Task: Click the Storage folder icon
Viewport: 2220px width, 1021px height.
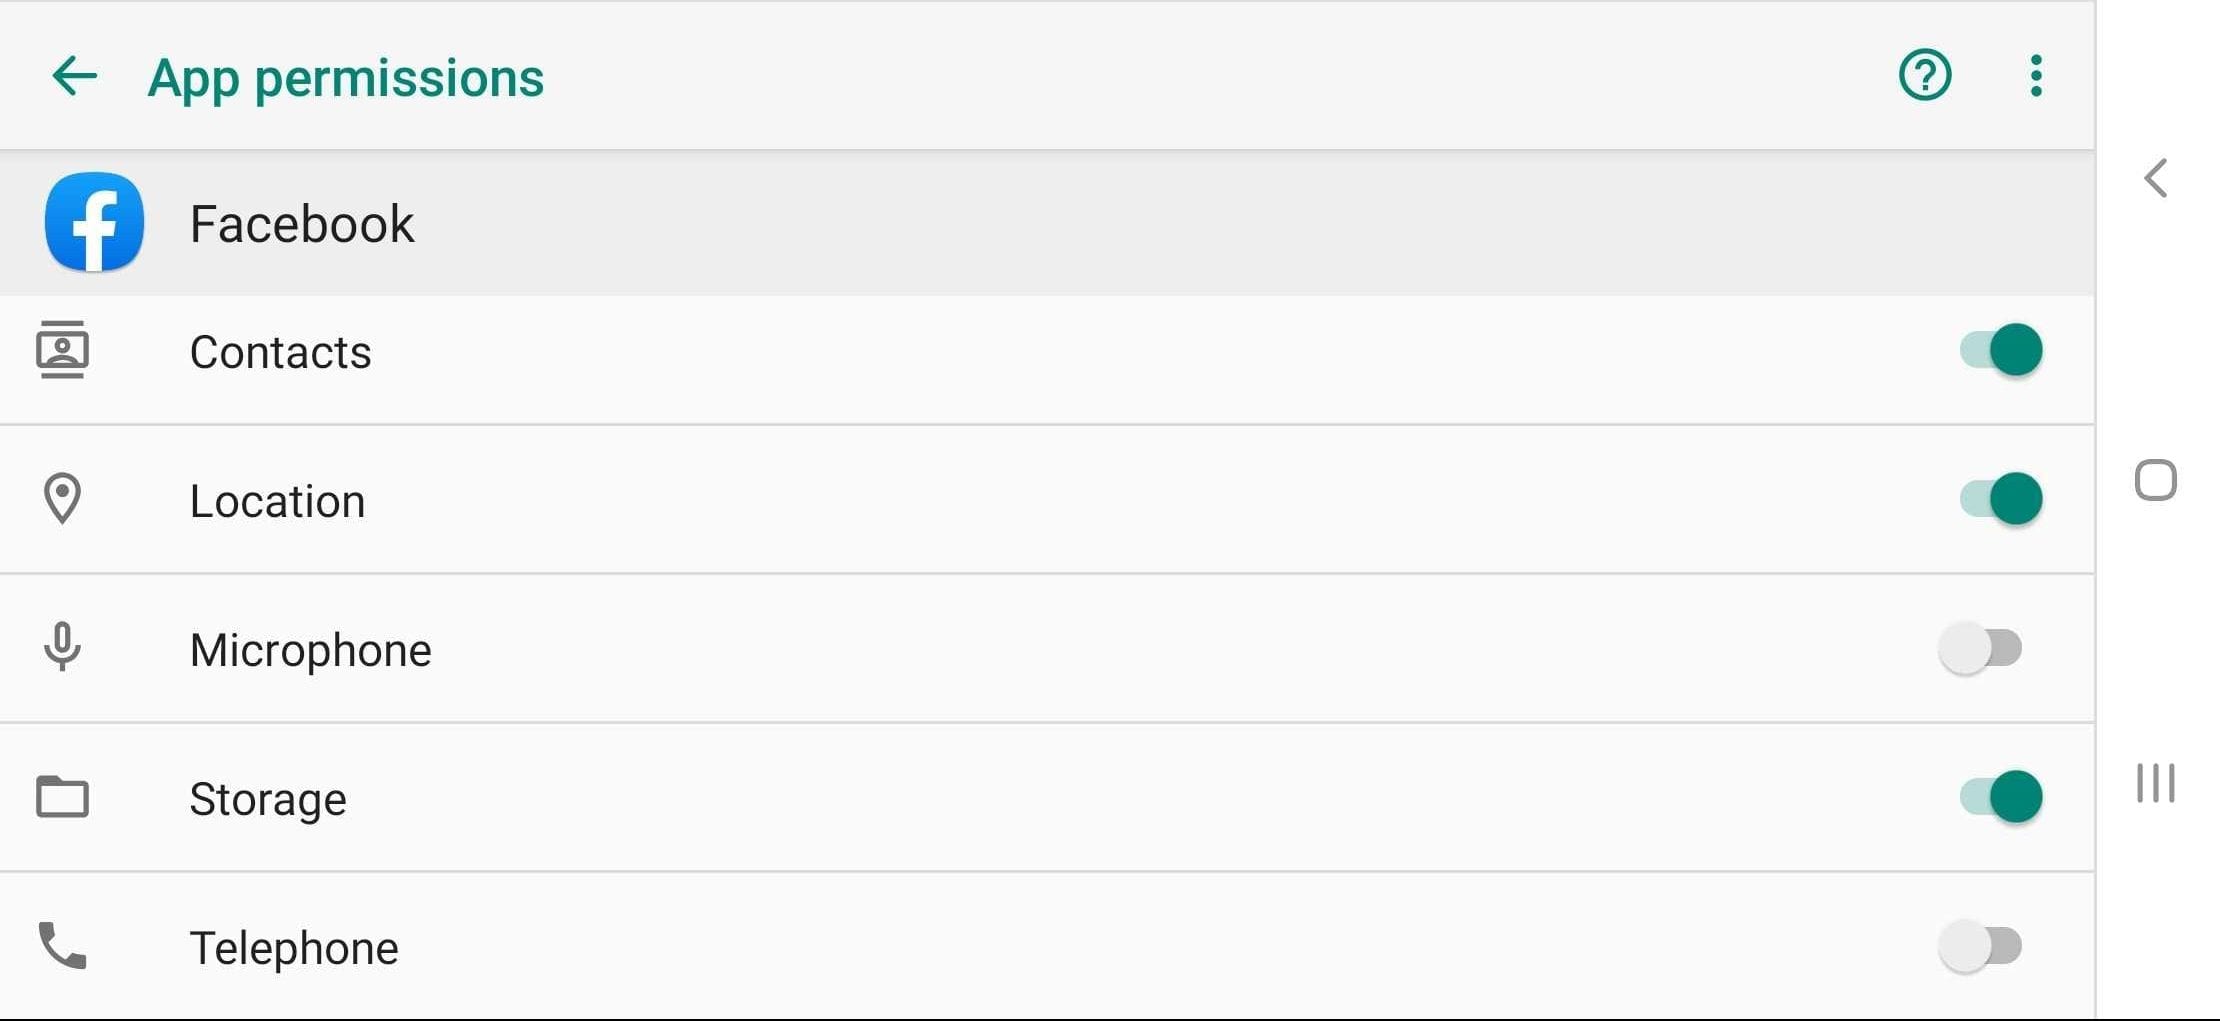Action: [x=62, y=797]
